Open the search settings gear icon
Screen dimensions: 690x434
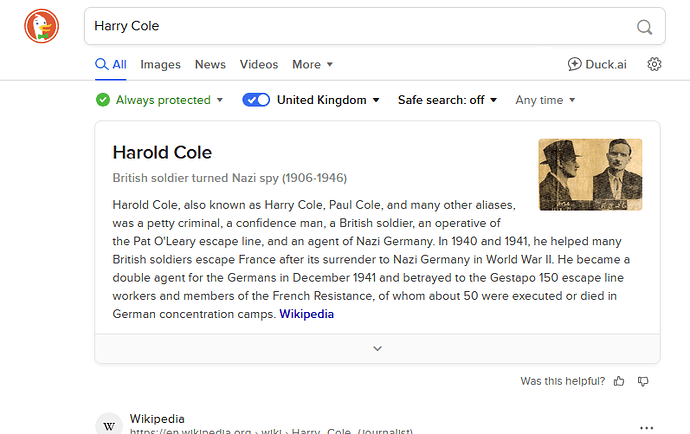pos(654,64)
